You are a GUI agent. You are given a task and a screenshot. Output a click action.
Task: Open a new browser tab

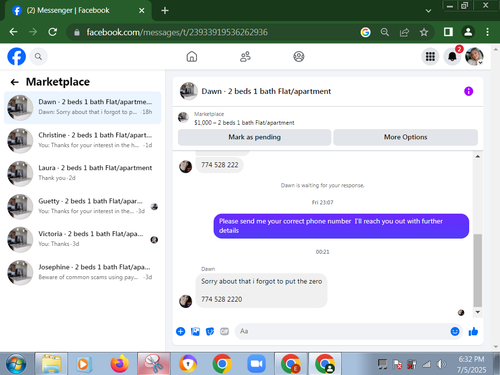click(165, 11)
